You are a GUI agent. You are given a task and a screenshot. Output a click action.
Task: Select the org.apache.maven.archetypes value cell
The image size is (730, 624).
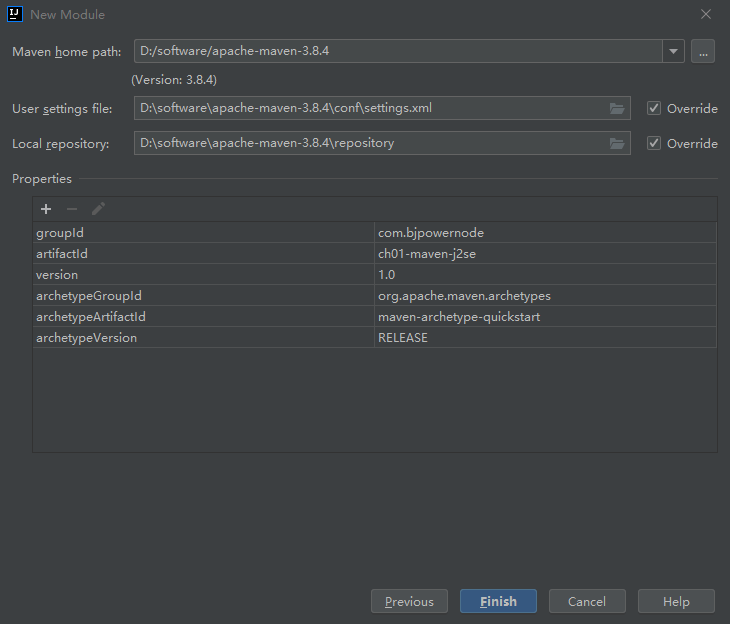click(545, 295)
